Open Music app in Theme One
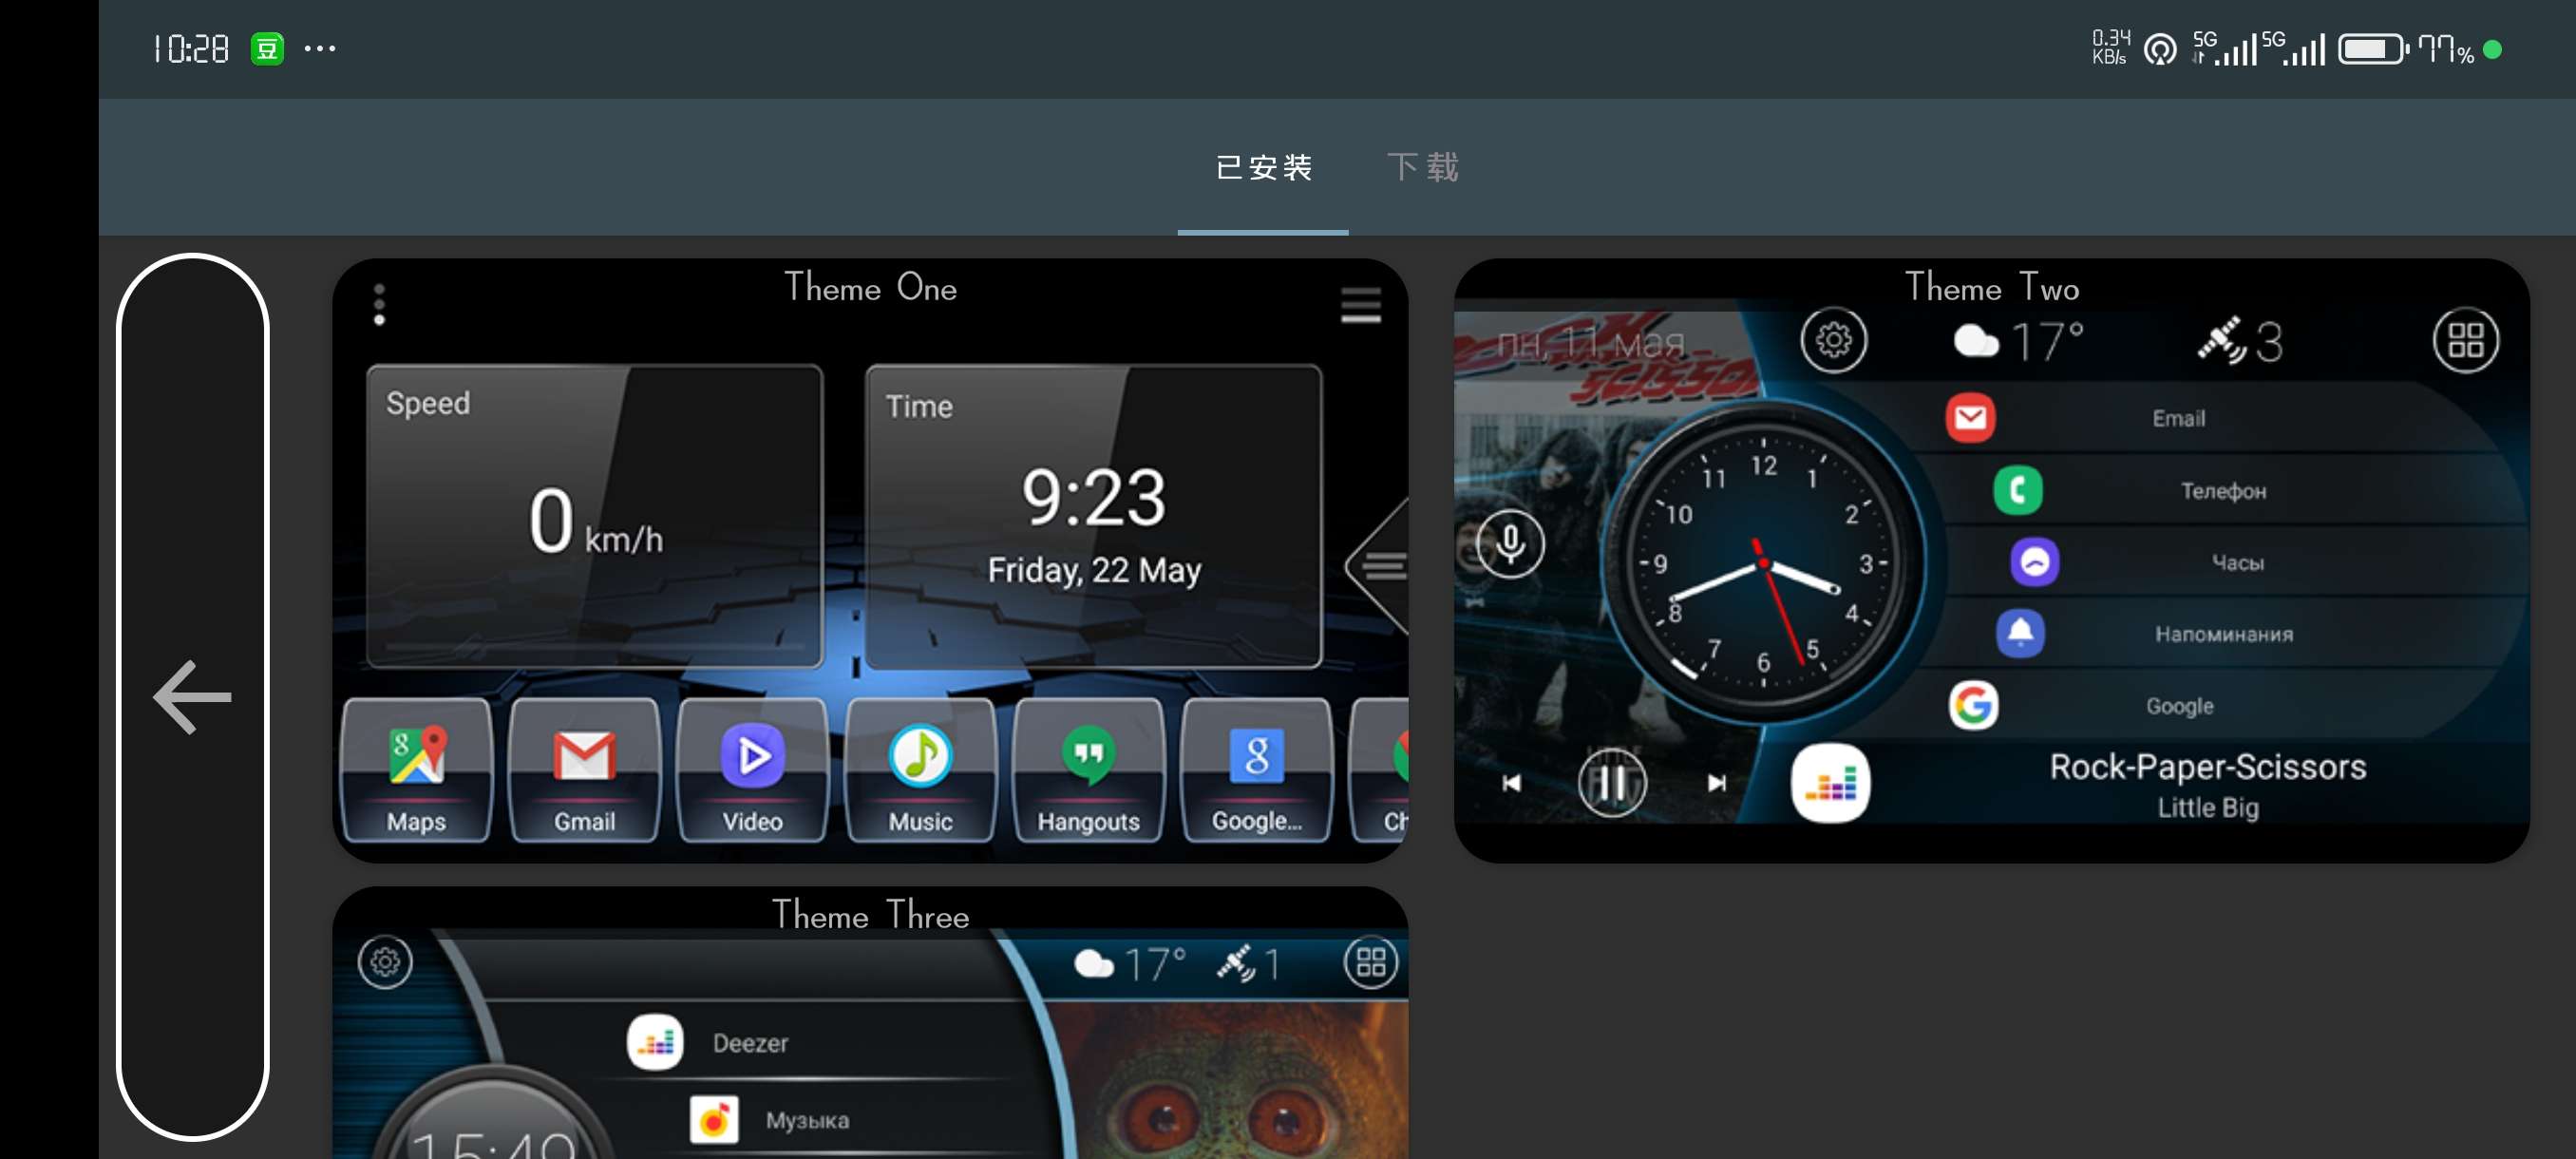Image resolution: width=2576 pixels, height=1159 pixels. click(919, 772)
